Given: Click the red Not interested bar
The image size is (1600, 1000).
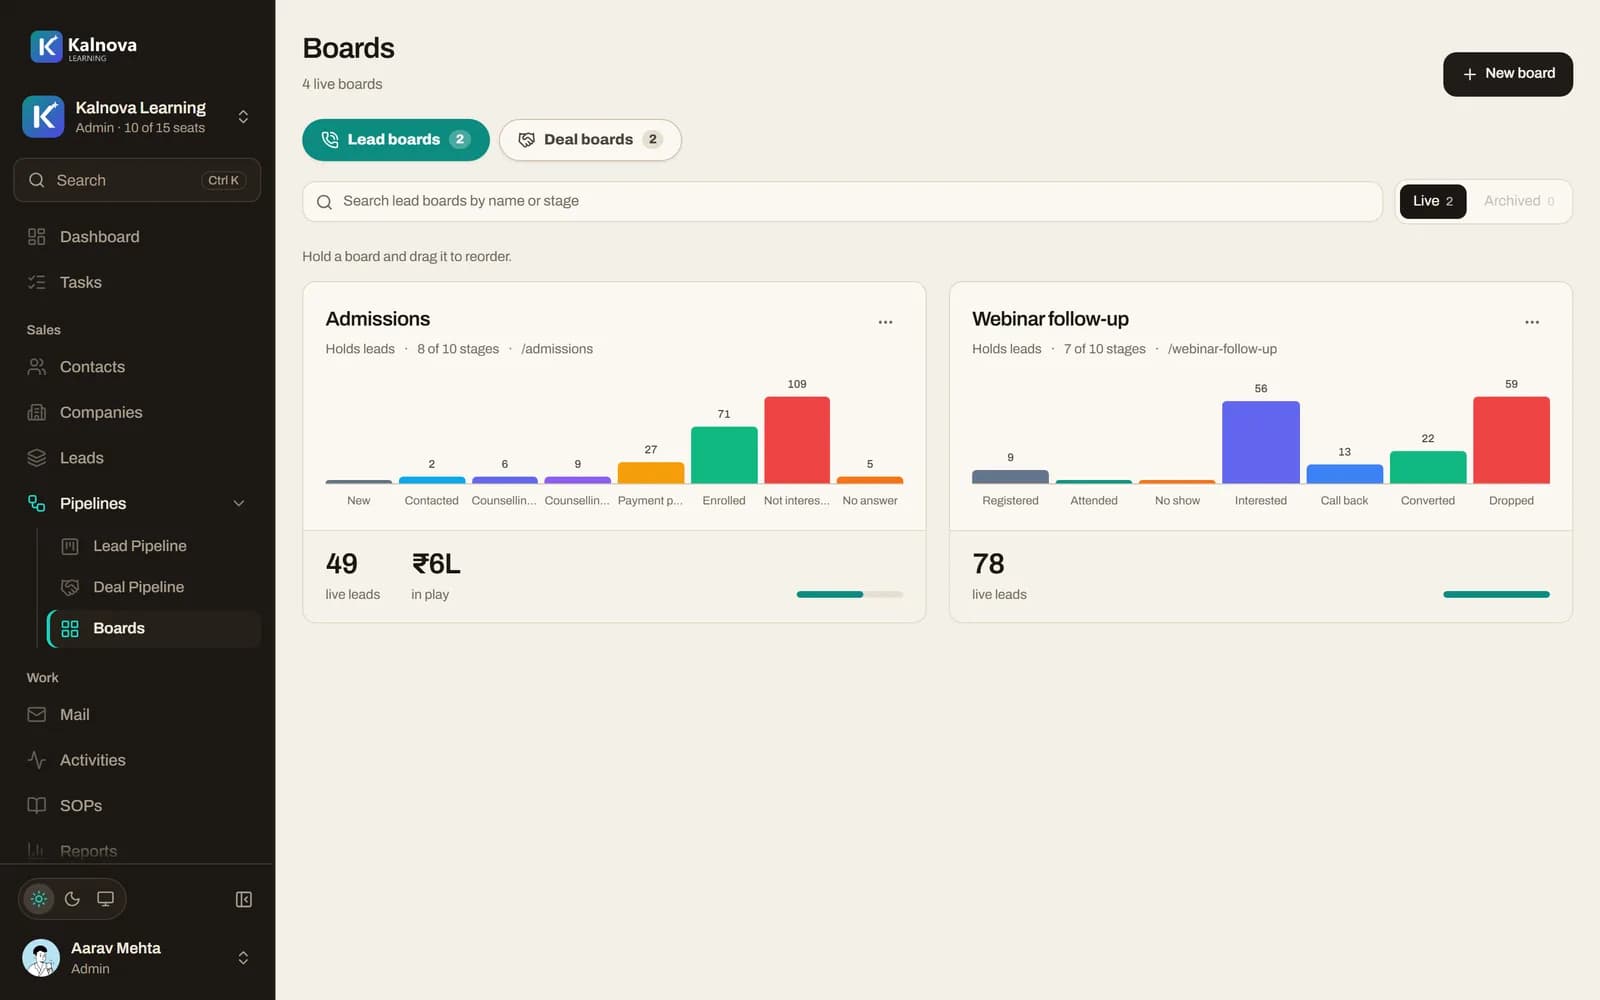Looking at the screenshot, I should click(x=797, y=440).
